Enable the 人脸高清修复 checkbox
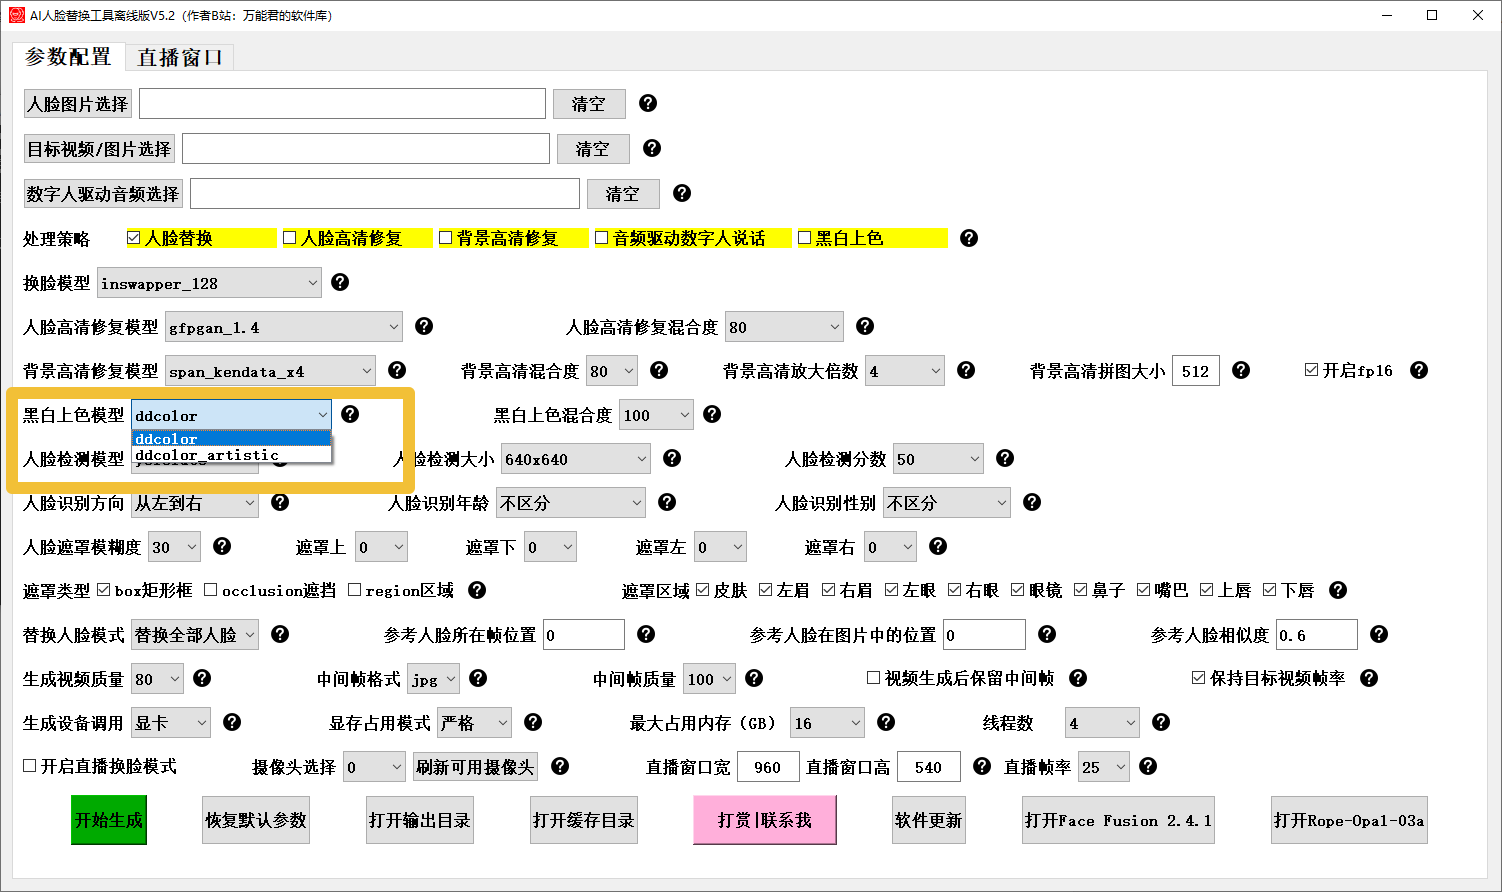1502x892 pixels. tap(290, 238)
